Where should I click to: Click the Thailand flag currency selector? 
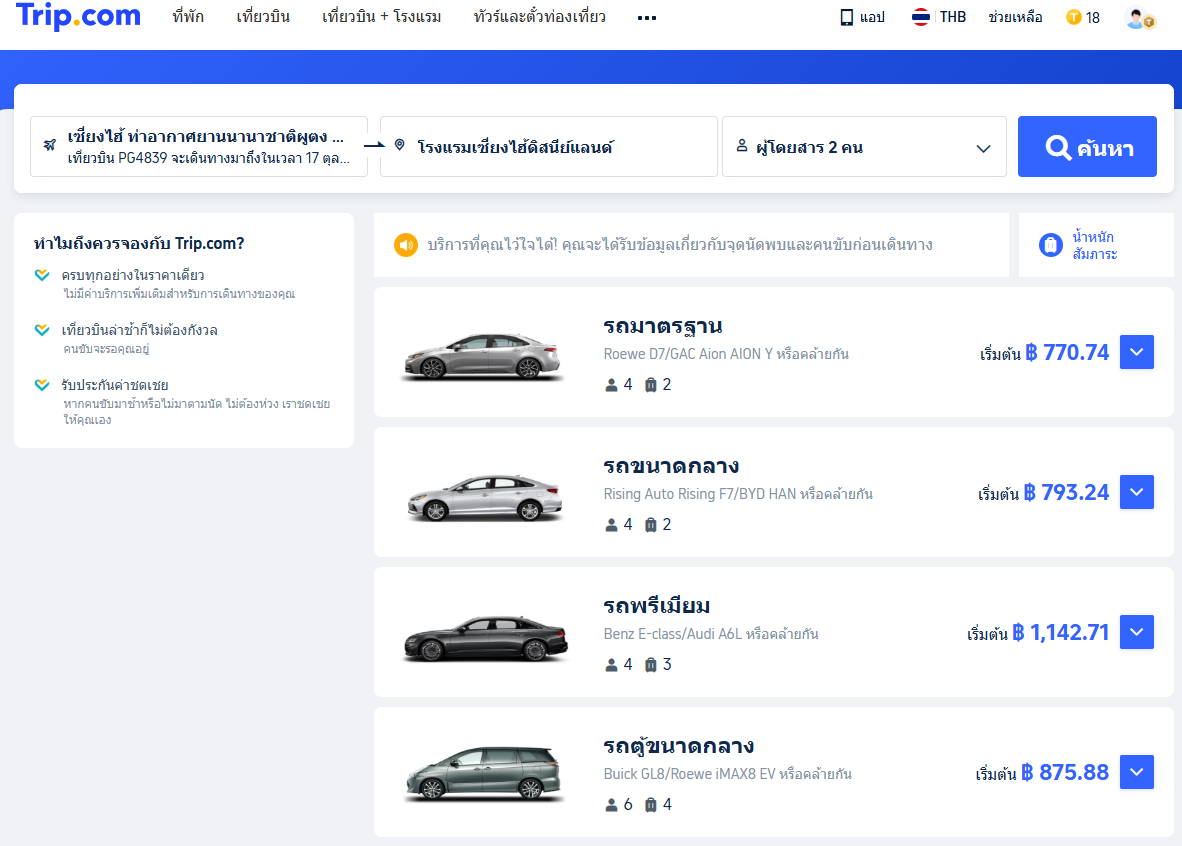click(x=921, y=17)
